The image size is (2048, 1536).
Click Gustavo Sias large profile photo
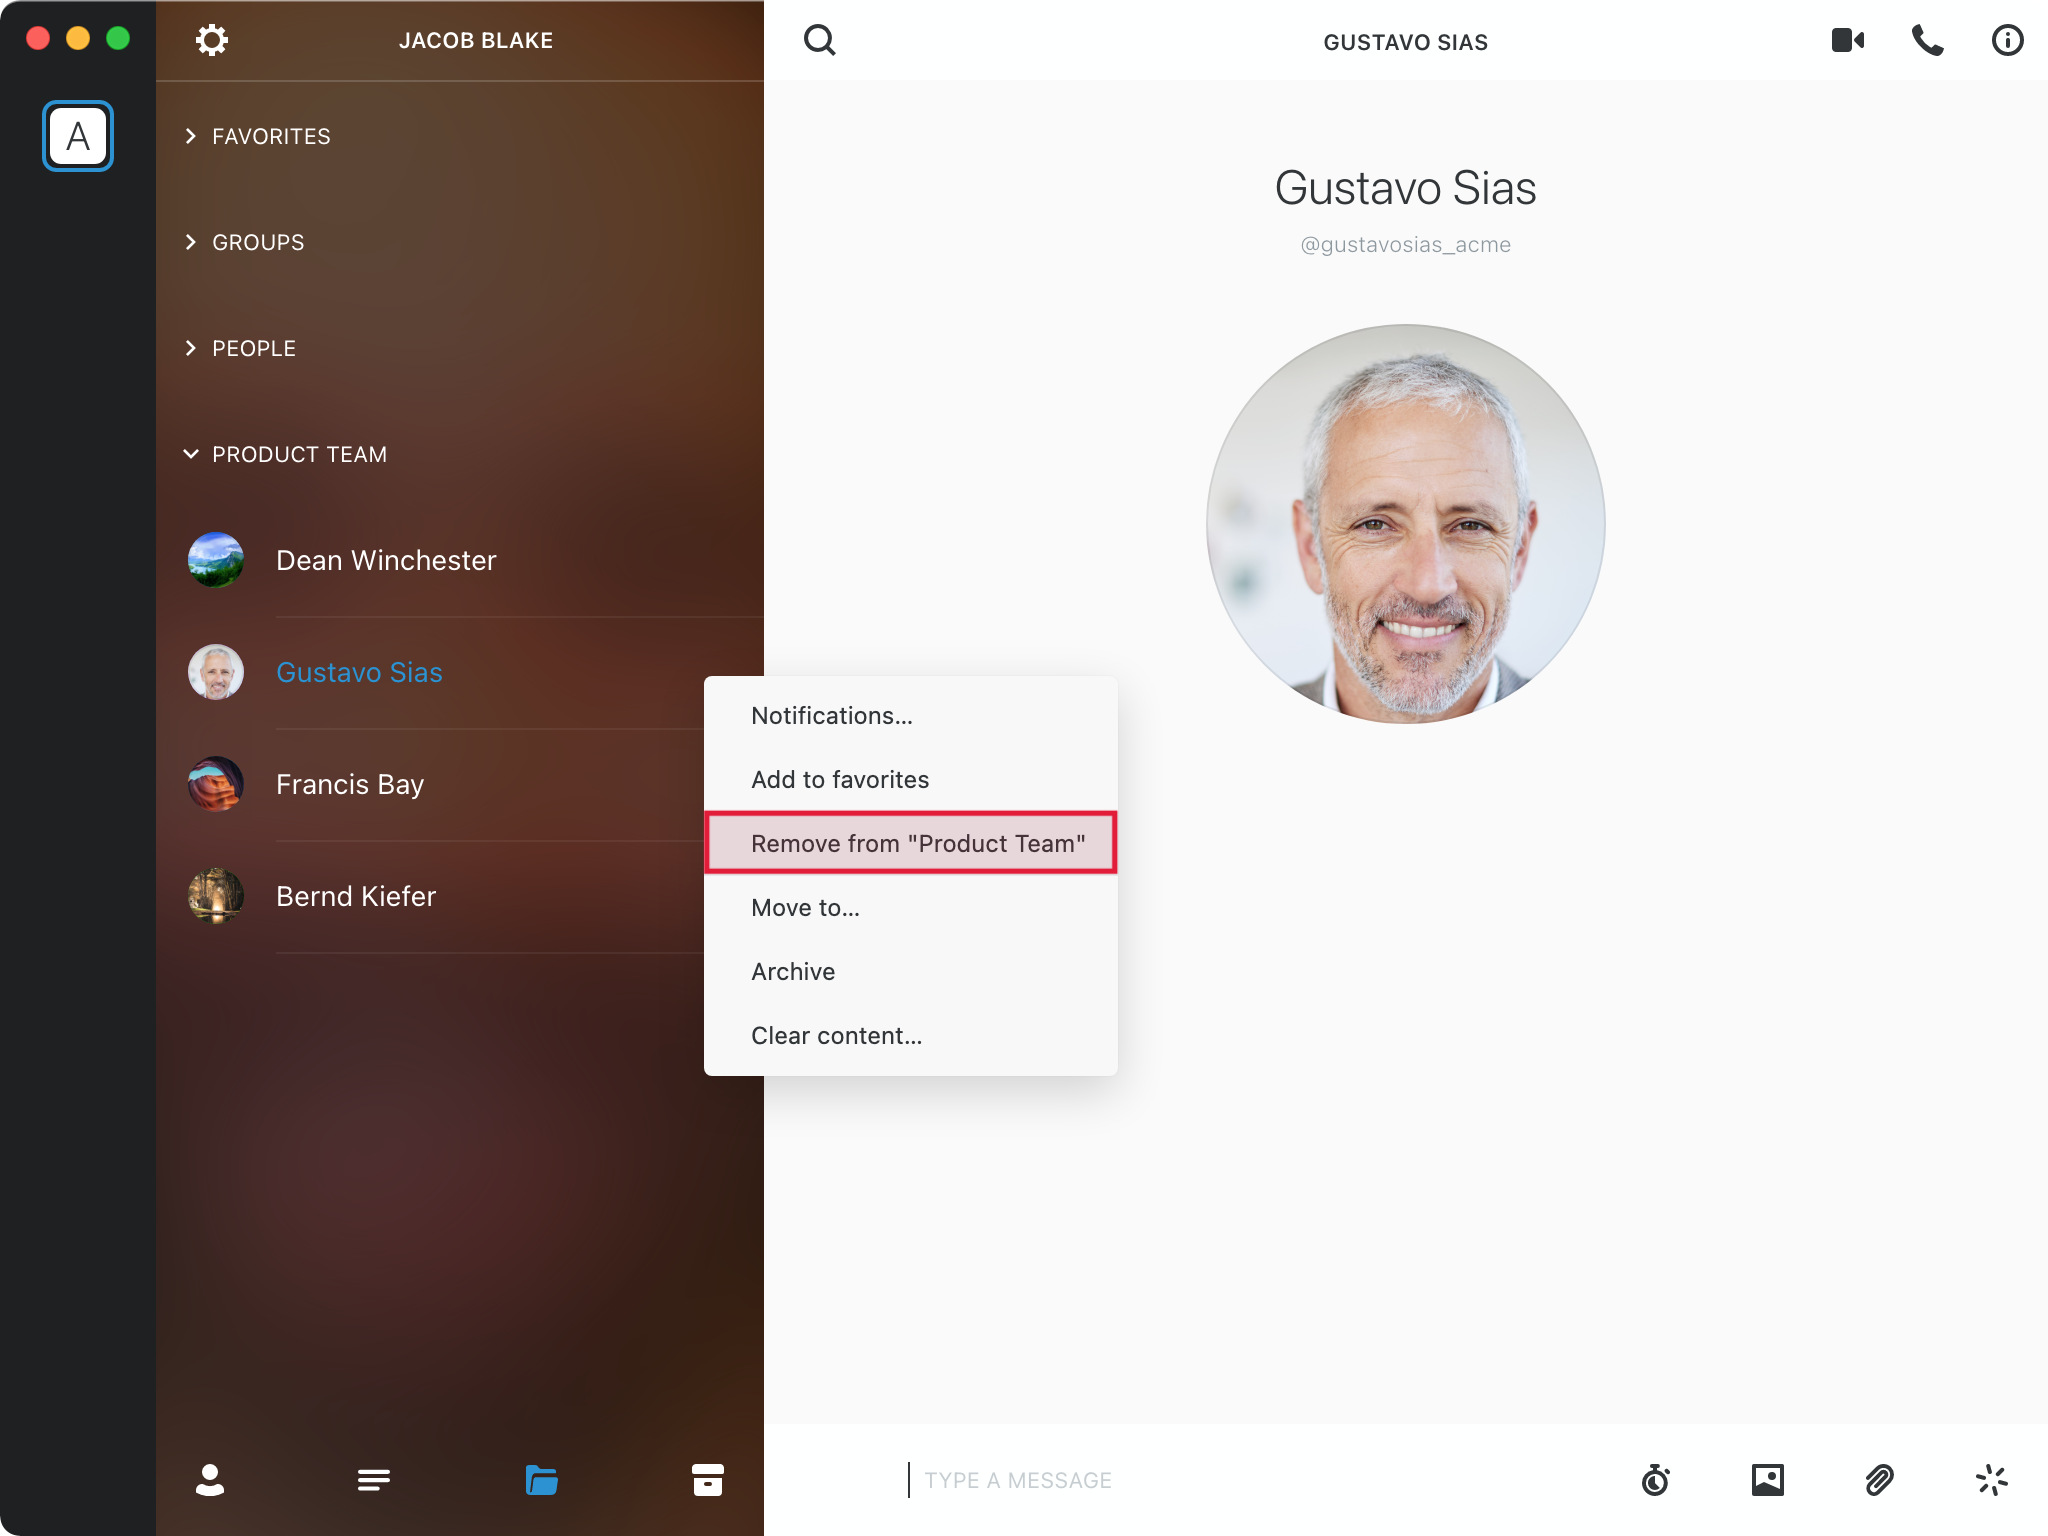click(1406, 524)
